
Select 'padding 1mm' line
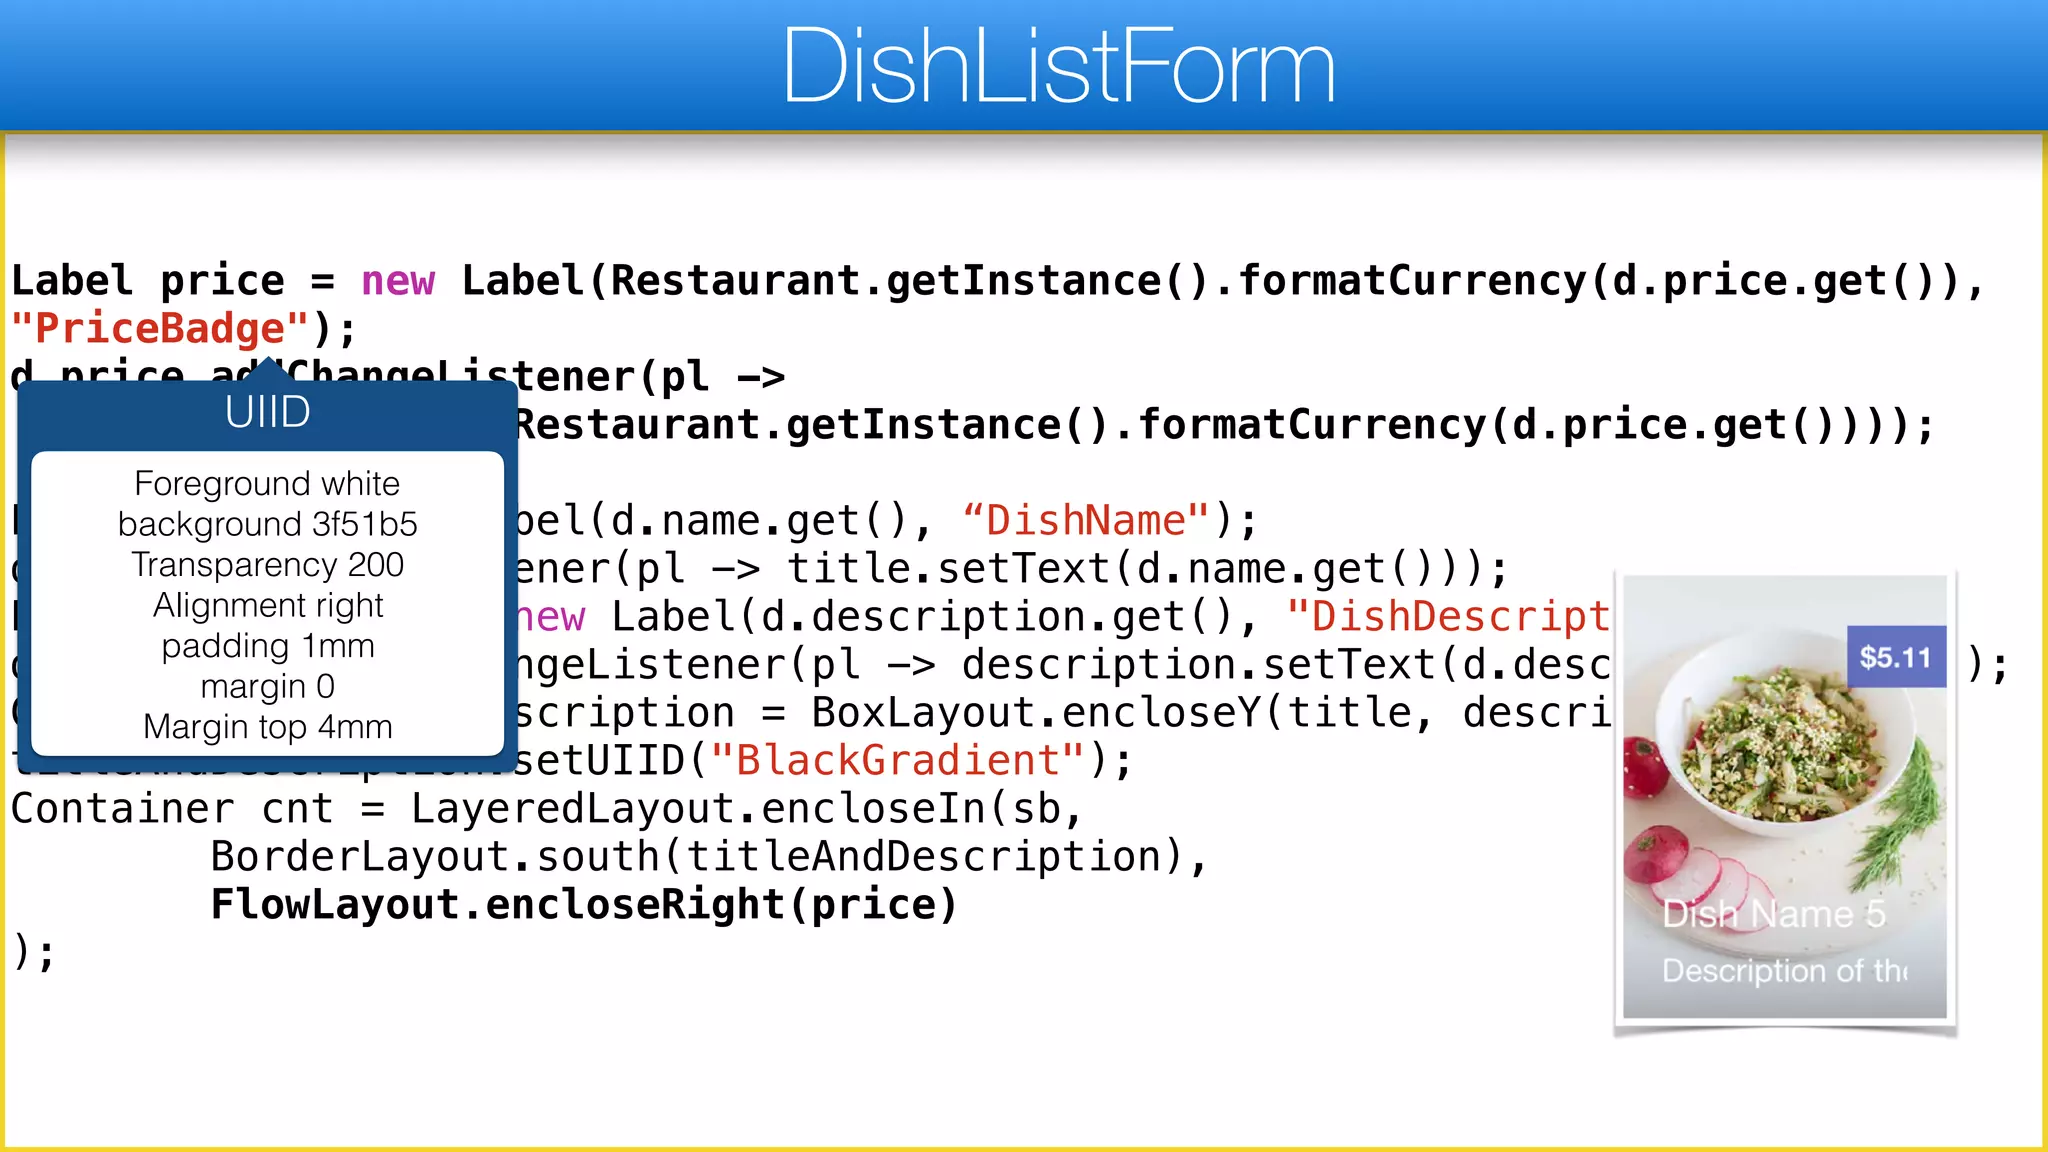(x=267, y=646)
